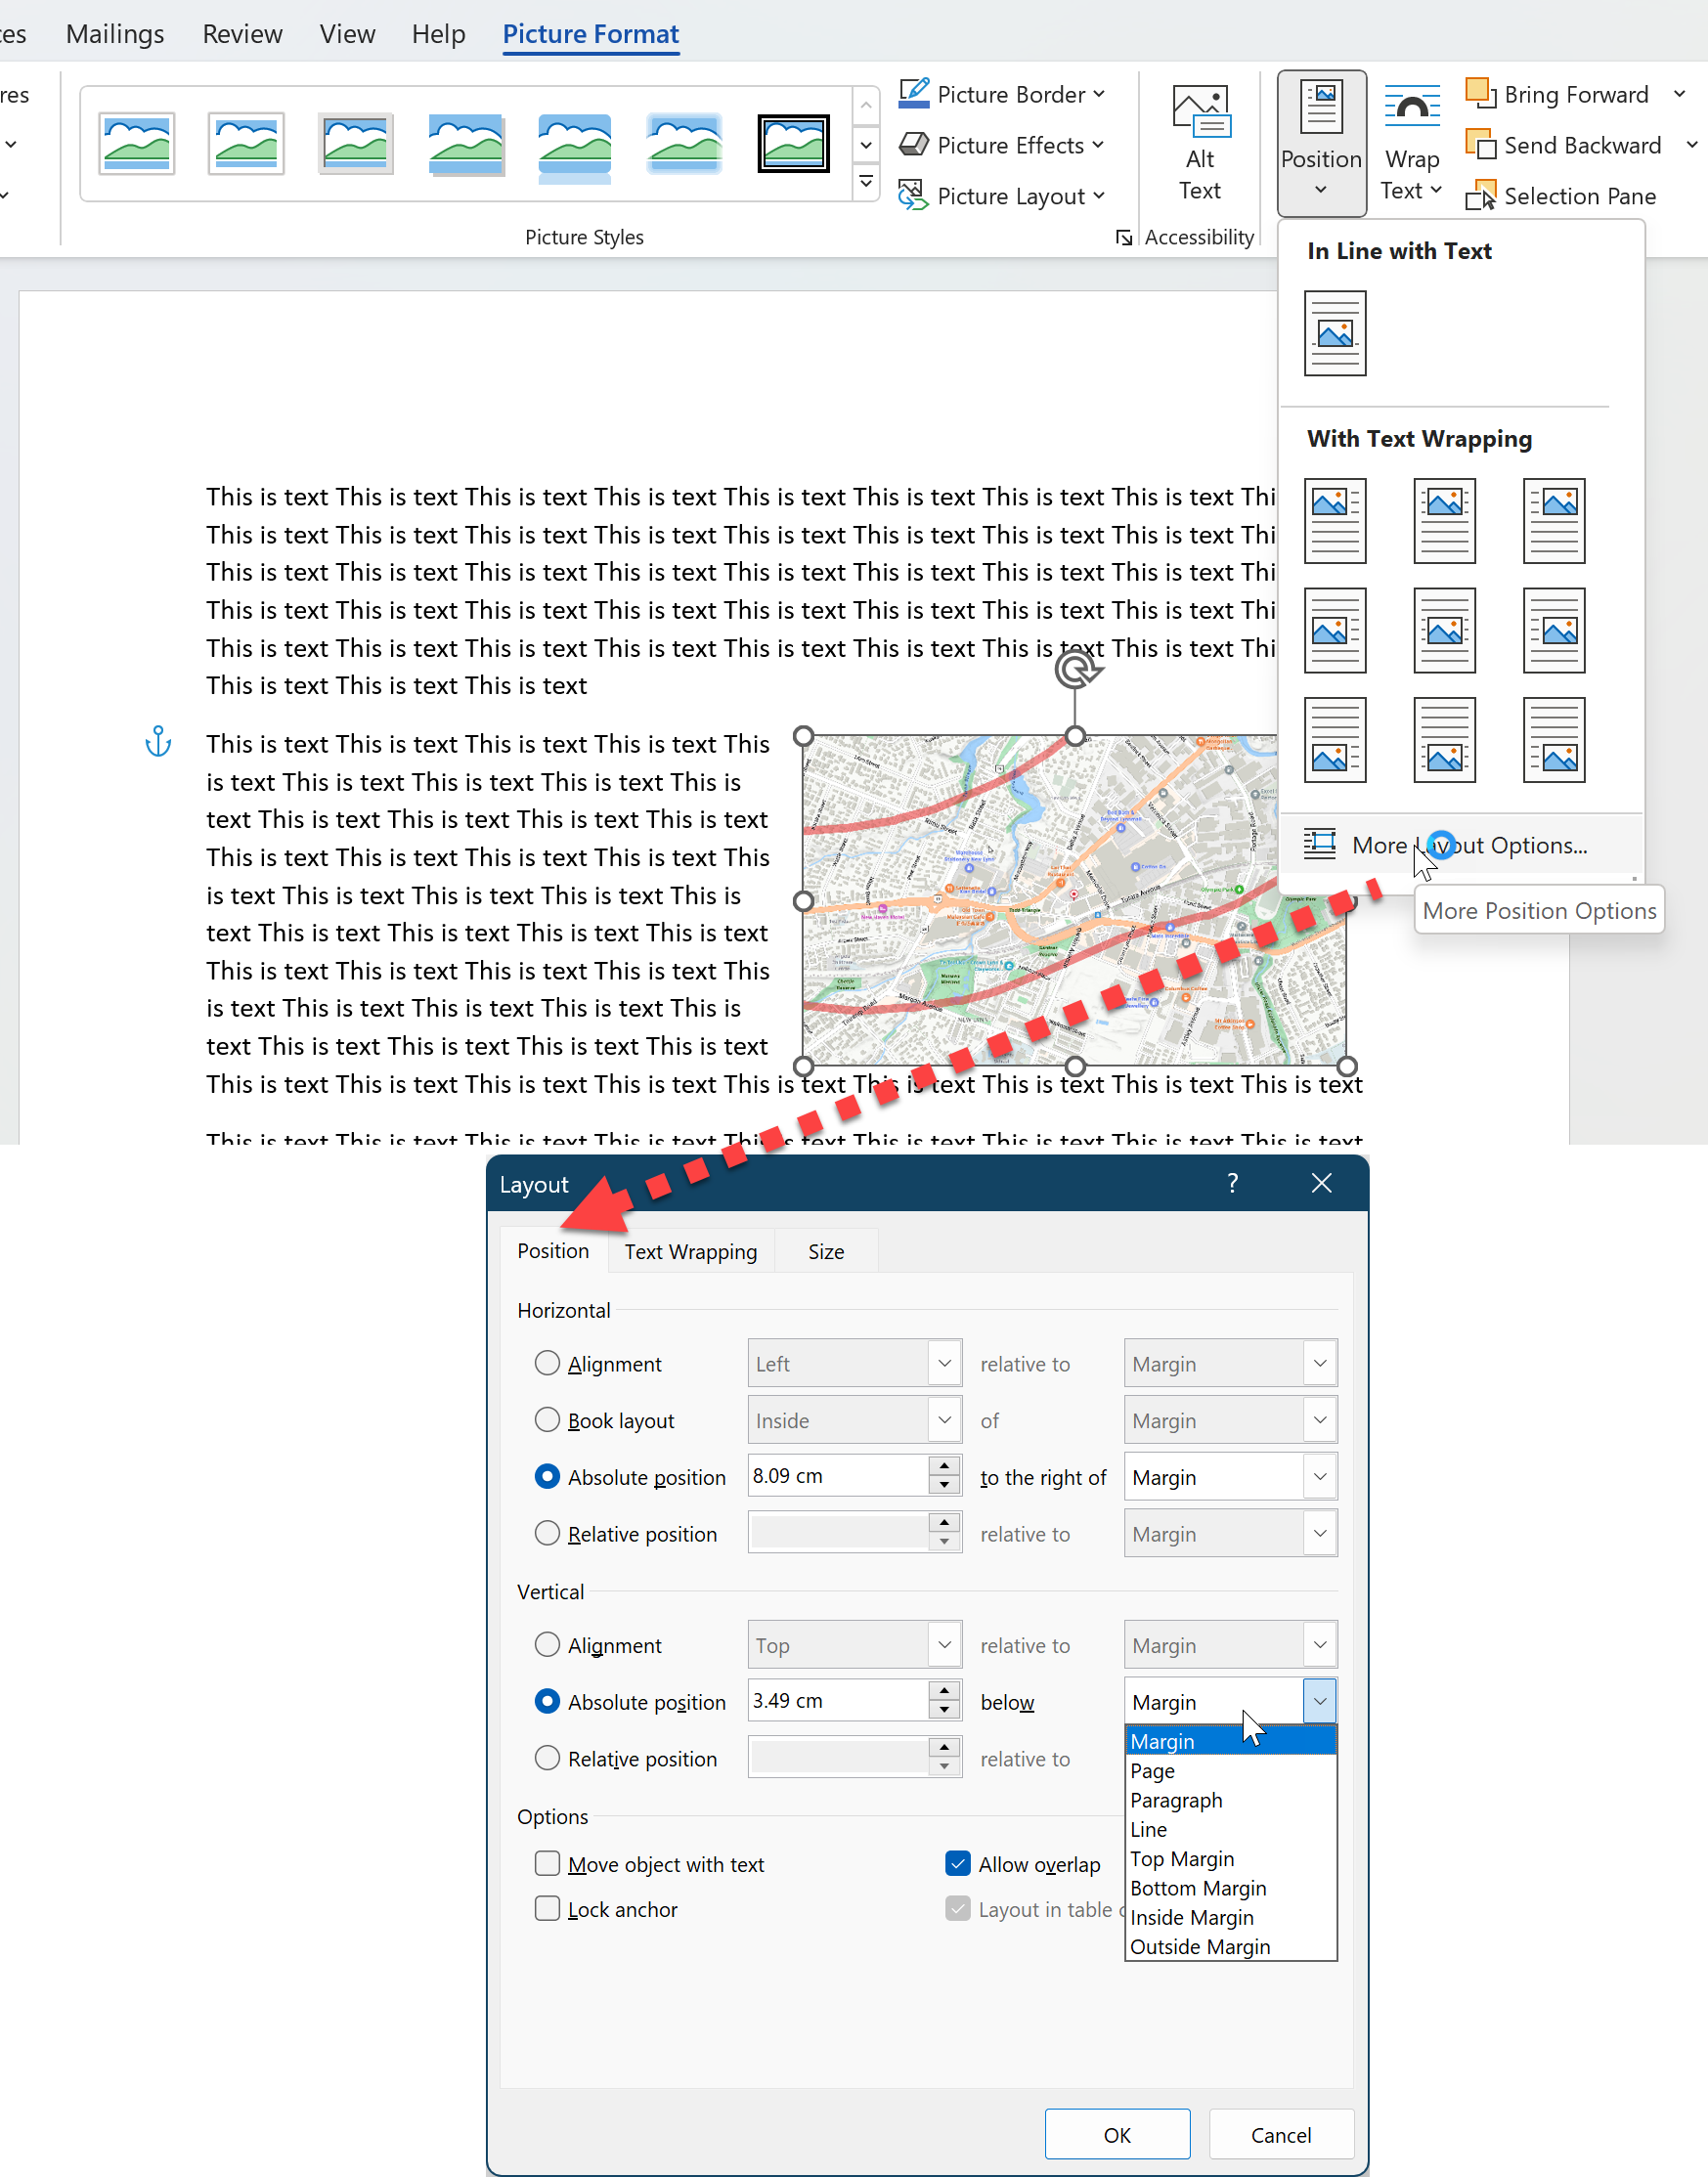Click the rotation handle above the map
The height and width of the screenshot is (2177, 1708).
pos(1075,670)
